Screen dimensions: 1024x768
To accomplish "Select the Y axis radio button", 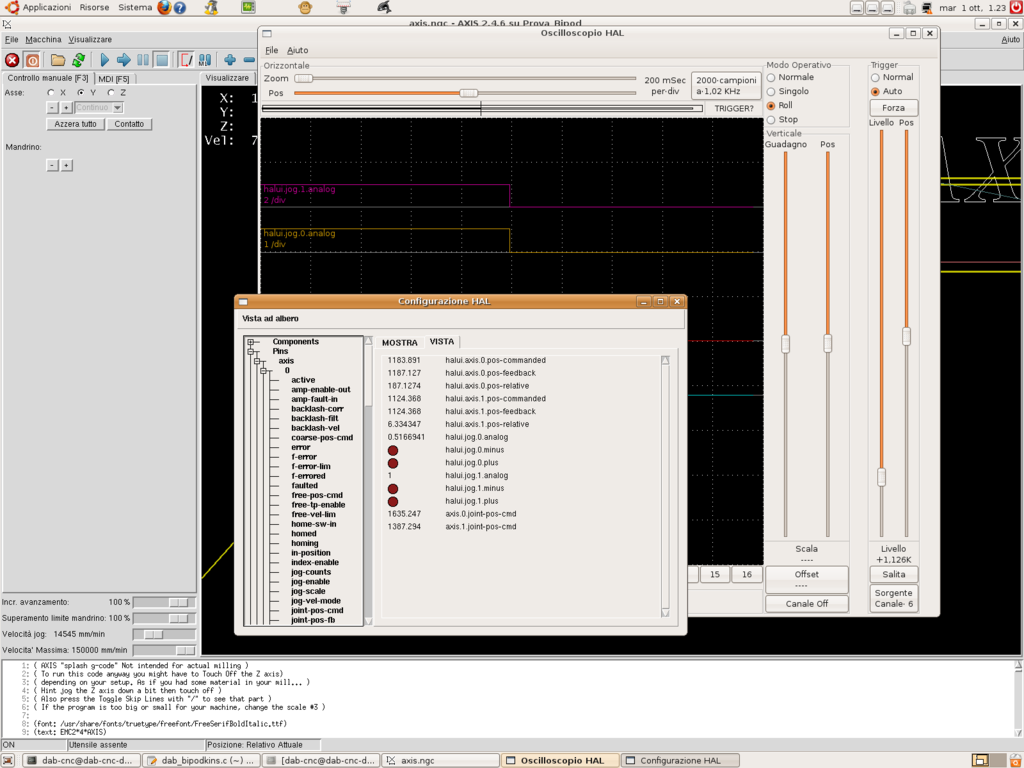I will pyautogui.click(x=81, y=93).
